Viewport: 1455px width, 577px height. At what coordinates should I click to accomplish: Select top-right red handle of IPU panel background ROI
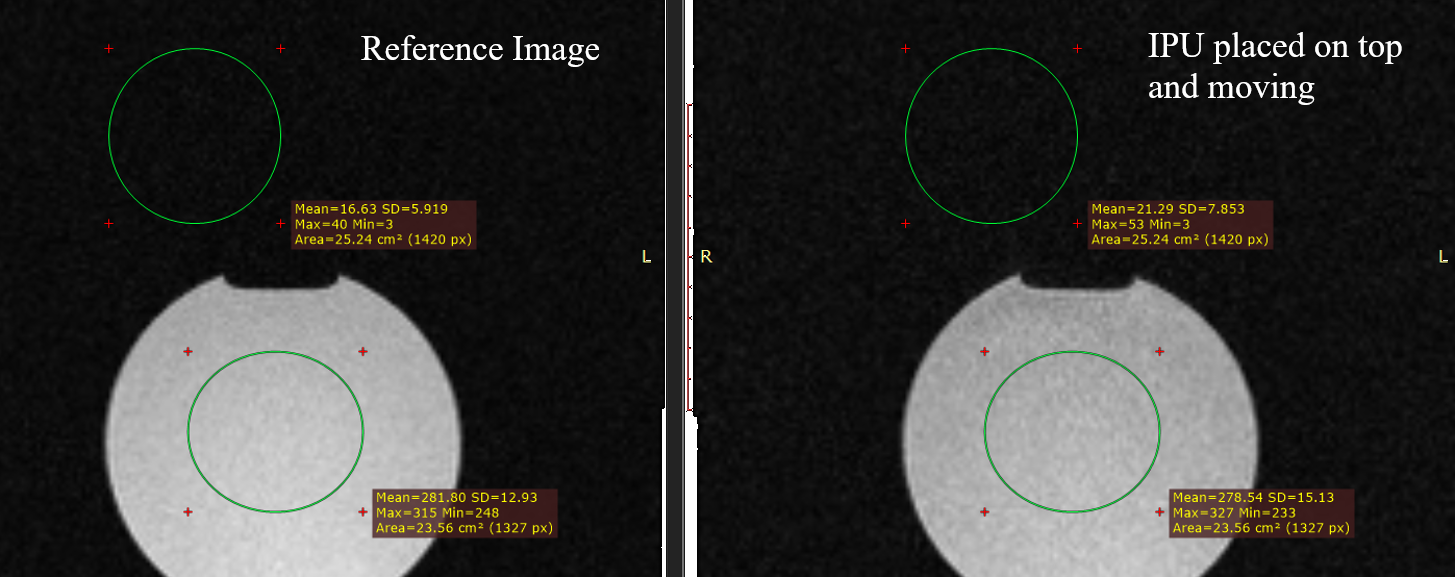(x=1077, y=48)
